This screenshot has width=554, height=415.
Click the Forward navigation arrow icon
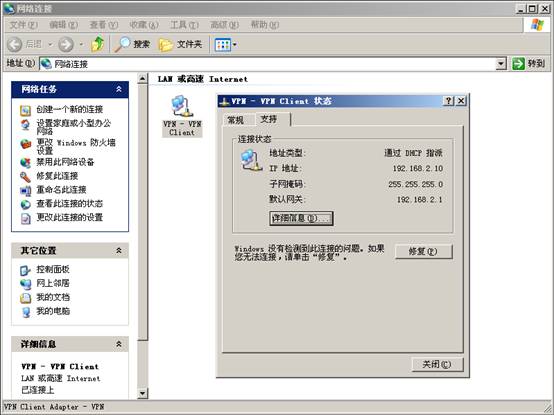click(66, 45)
